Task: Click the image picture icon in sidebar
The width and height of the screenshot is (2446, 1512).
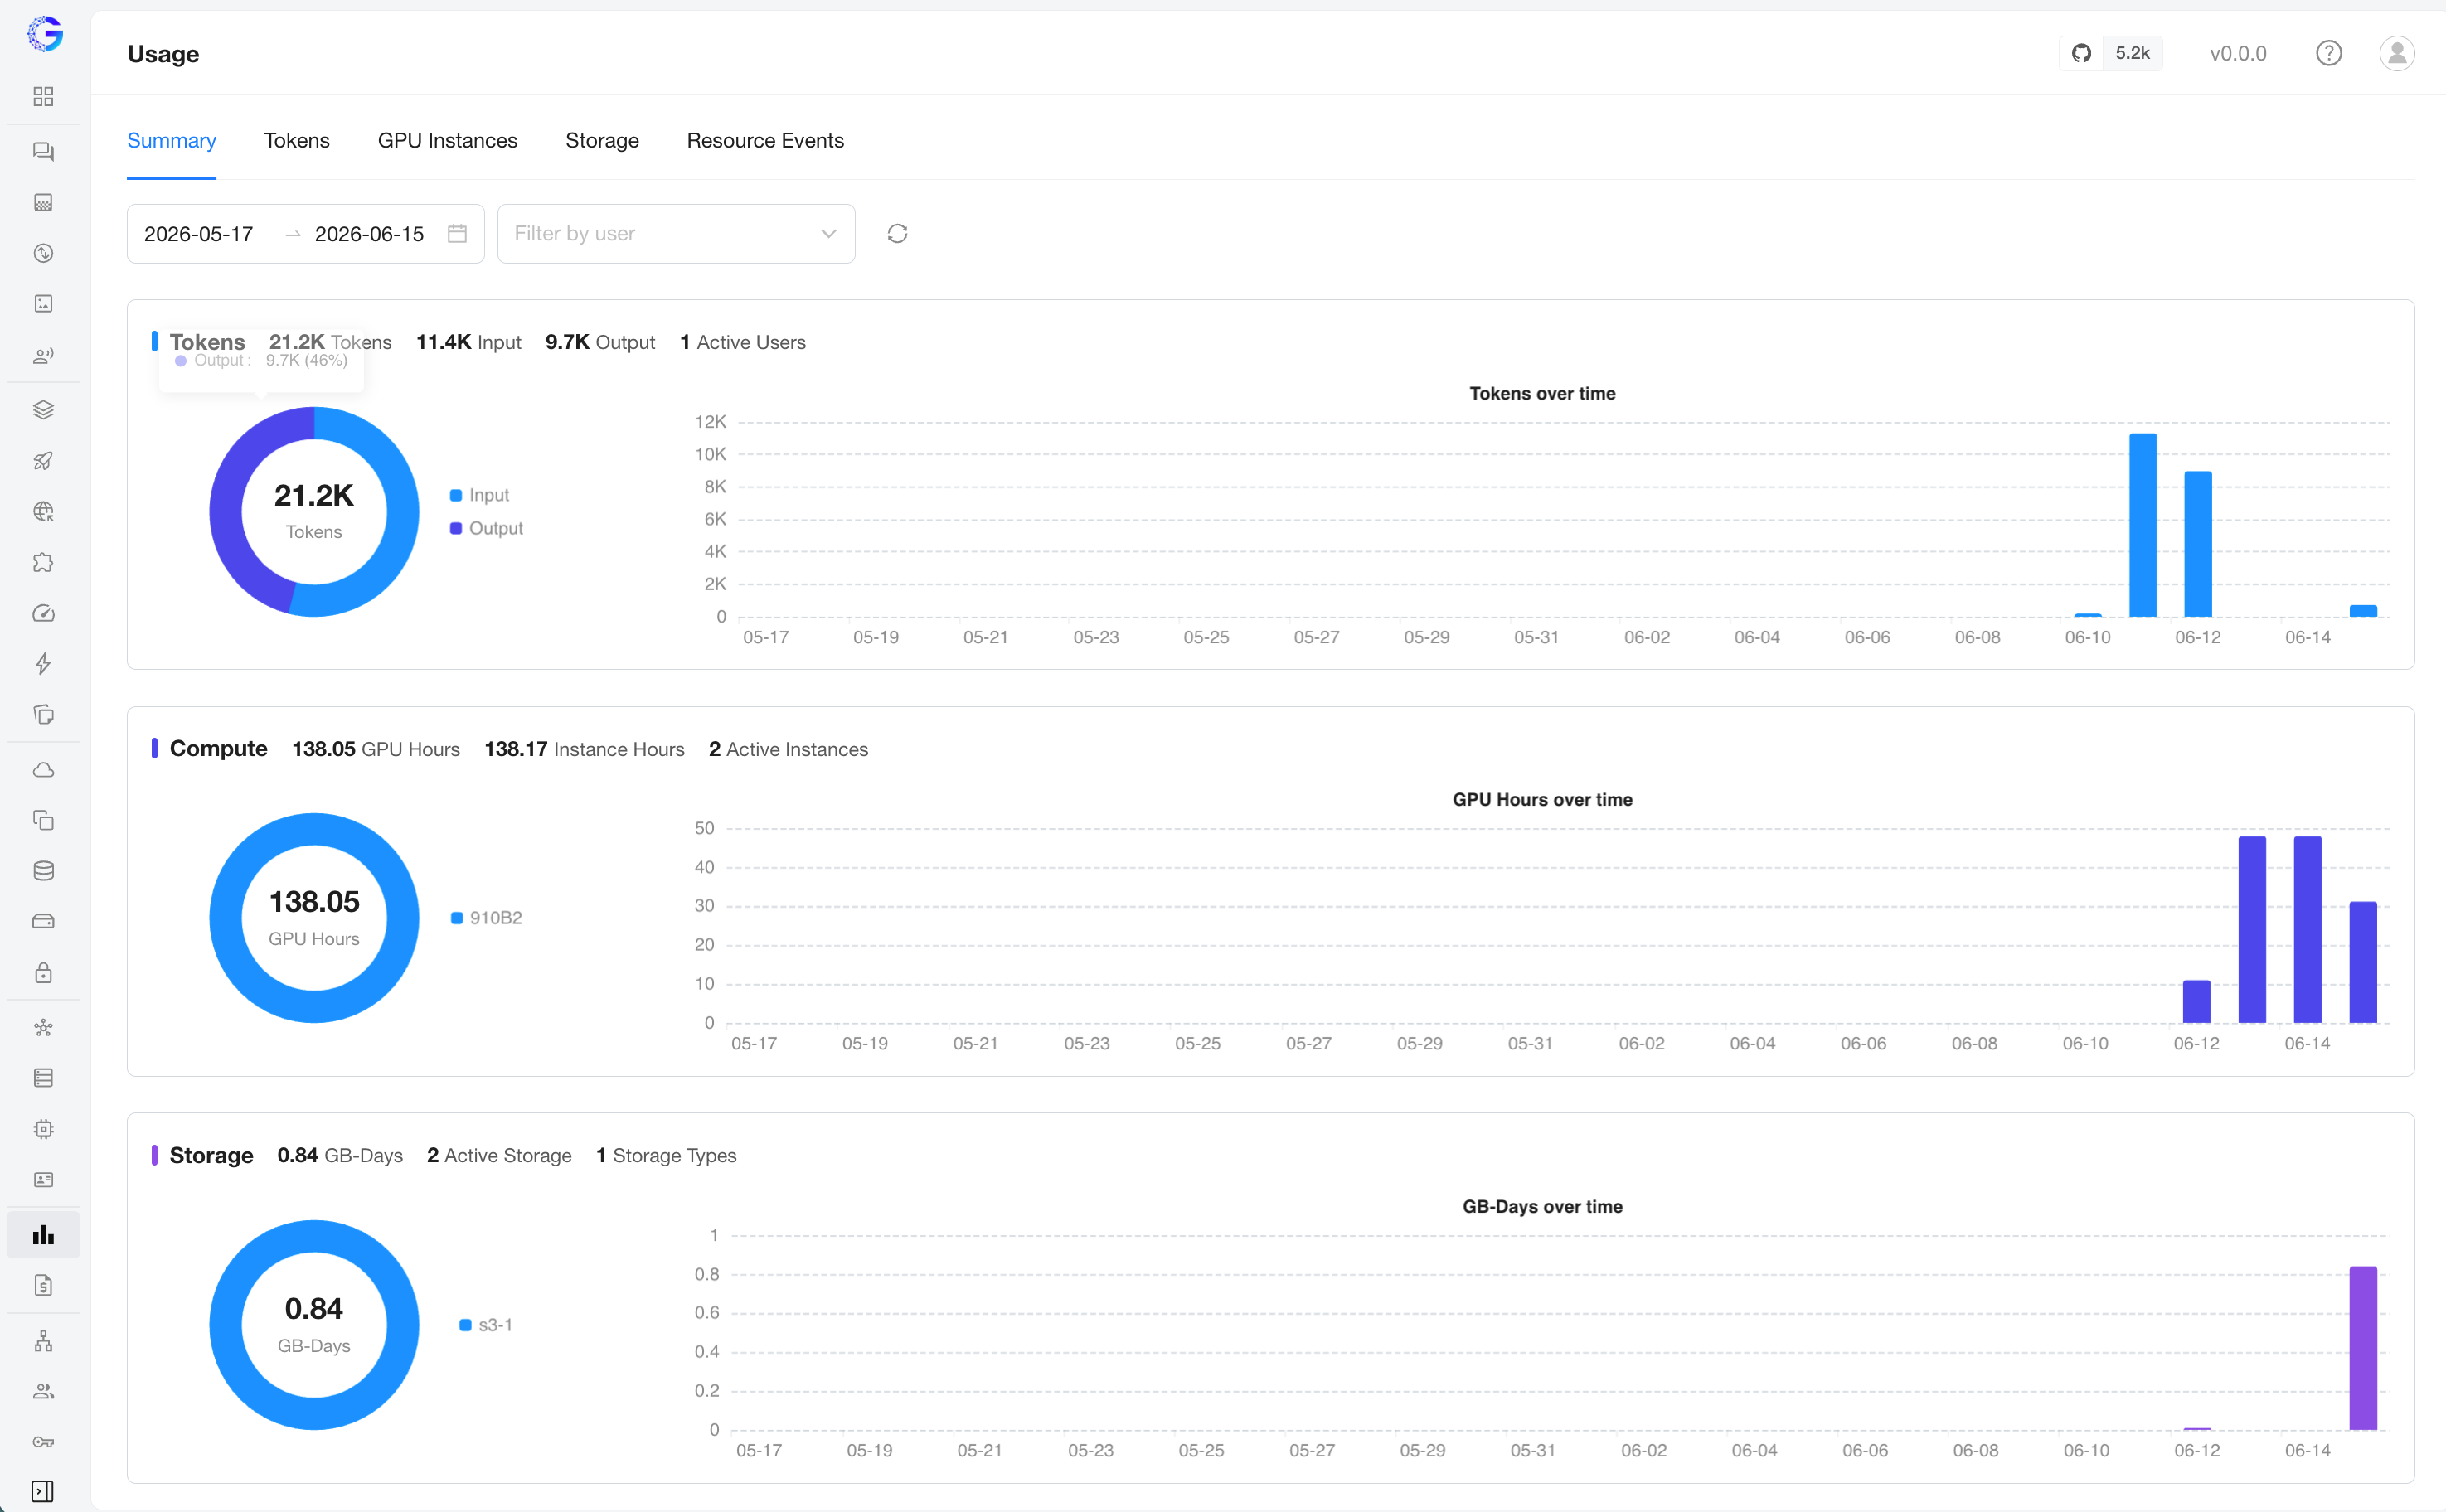Action: (x=43, y=303)
